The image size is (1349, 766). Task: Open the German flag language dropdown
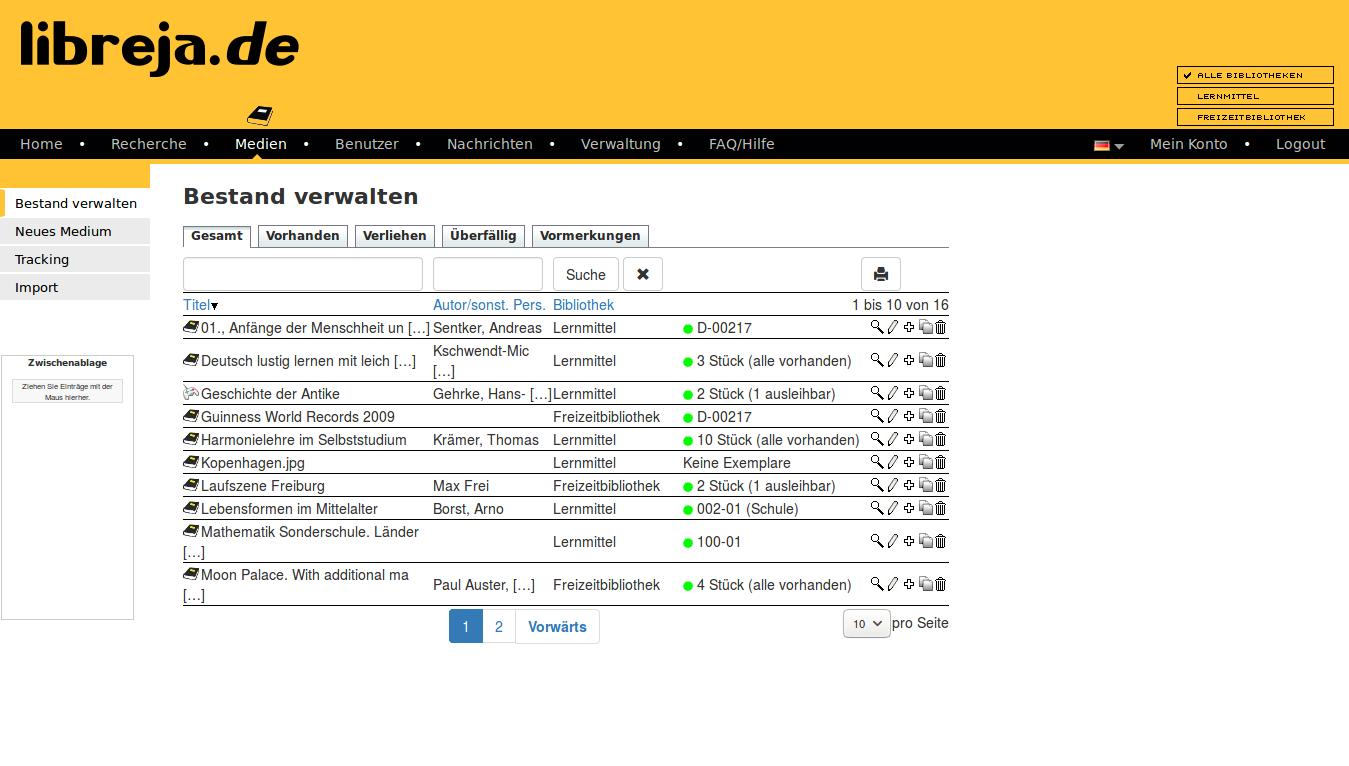pos(1108,145)
